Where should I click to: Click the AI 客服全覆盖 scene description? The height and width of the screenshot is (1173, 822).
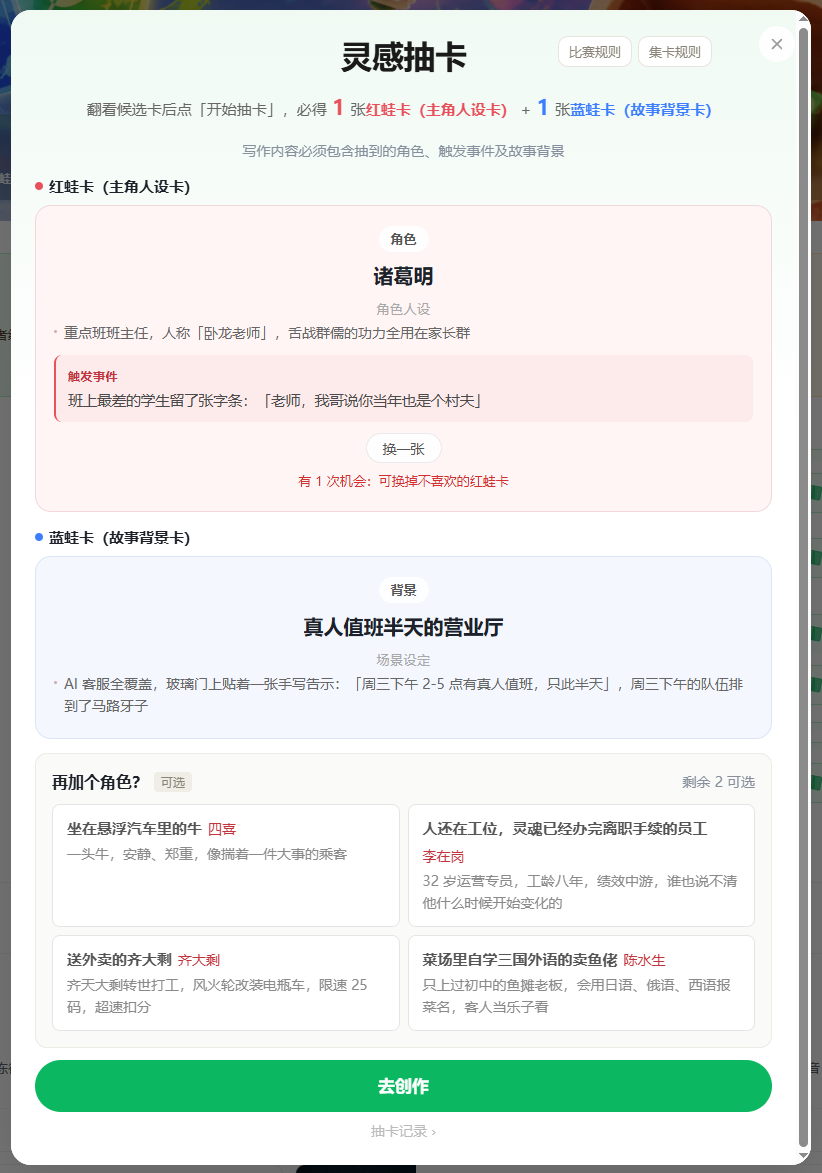pyautogui.click(x=404, y=694)
